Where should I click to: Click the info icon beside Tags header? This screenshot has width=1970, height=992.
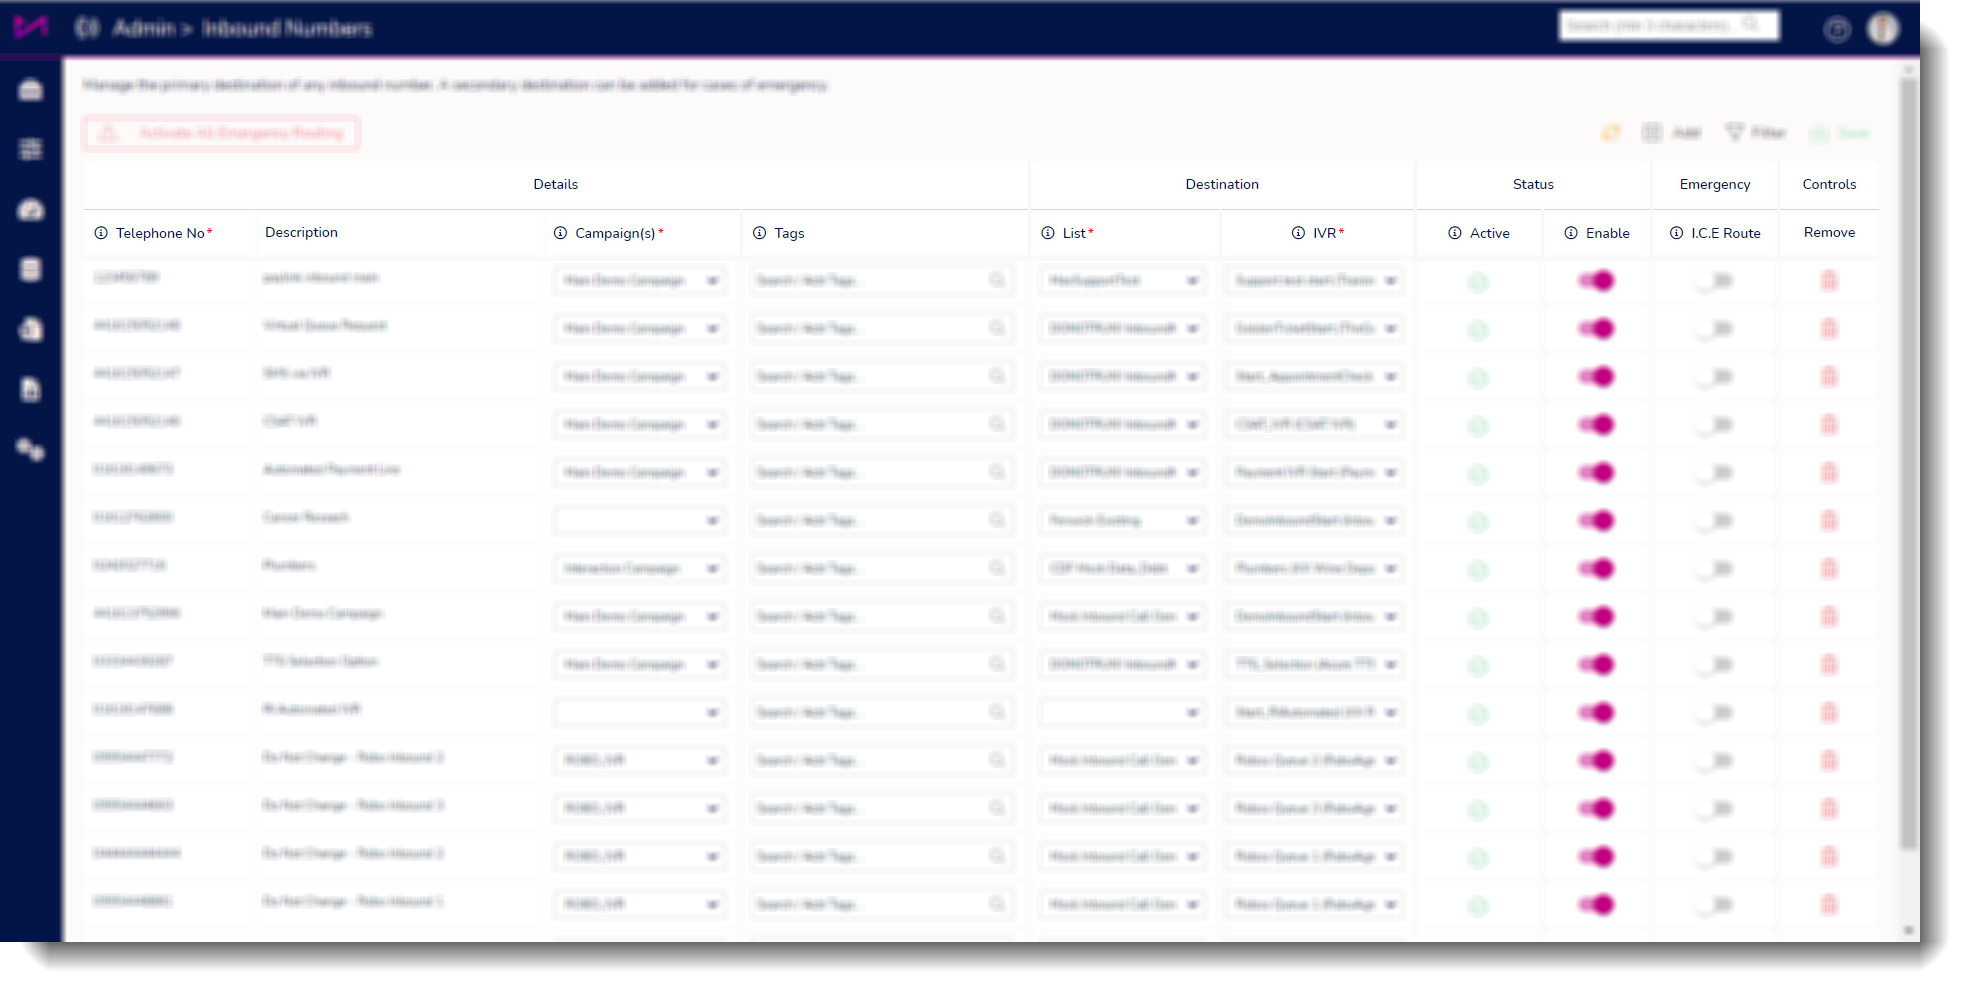(x=759, y=233)
